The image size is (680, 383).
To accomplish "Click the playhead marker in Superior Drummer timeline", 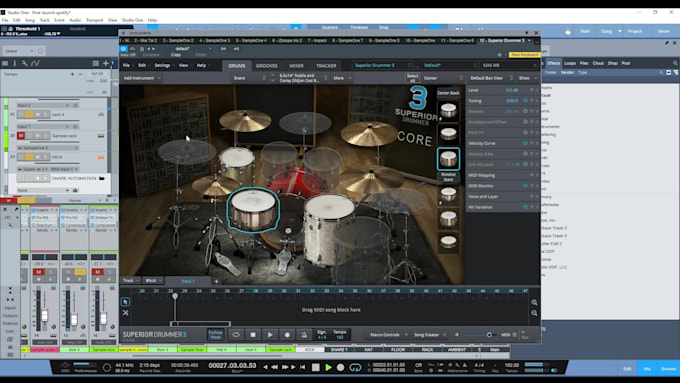I will pyautogui.click(x=175, y=296).
